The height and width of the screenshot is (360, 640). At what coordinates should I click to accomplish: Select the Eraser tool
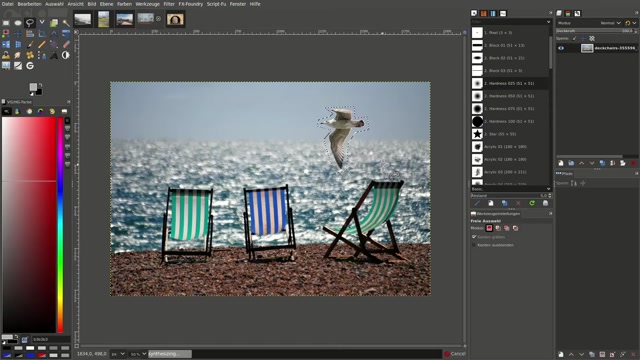tap(66, 44)
